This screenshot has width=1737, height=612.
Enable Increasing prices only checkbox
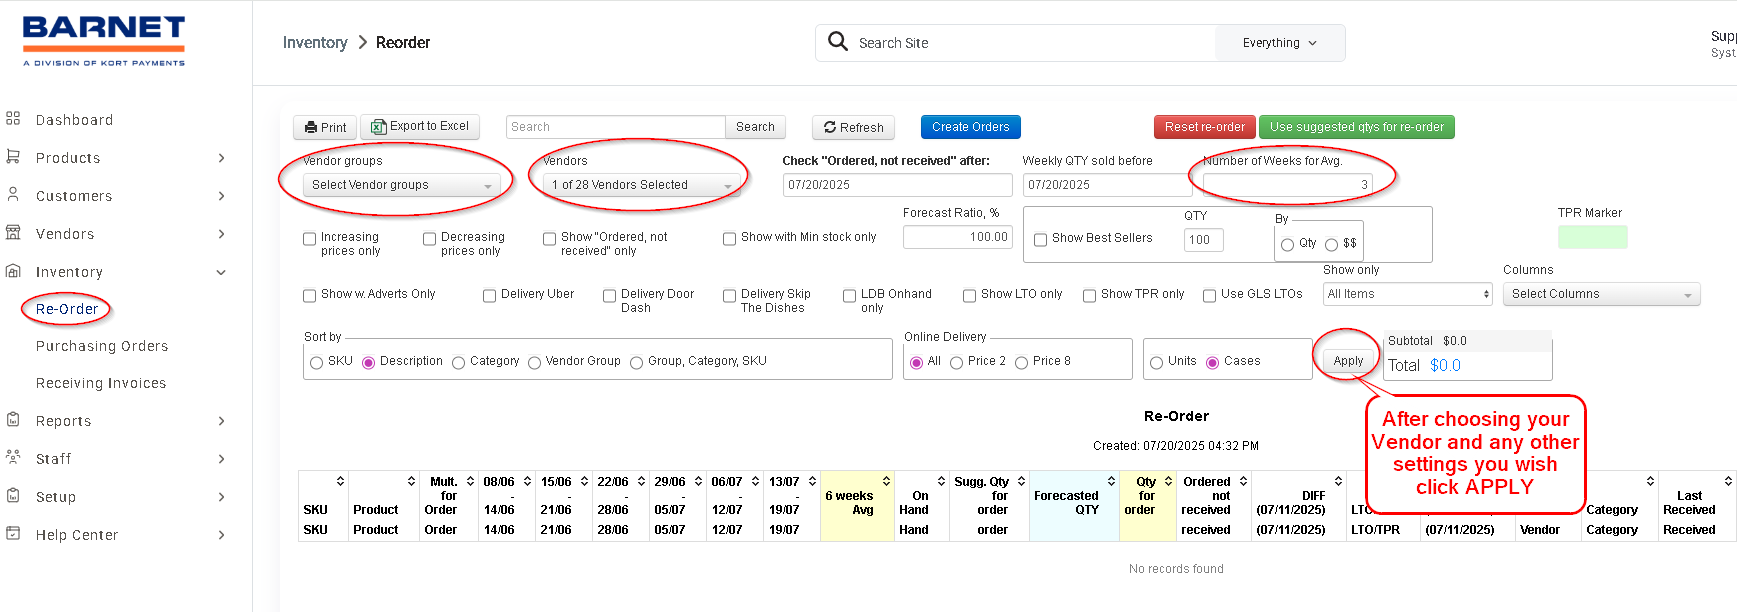[x=310, y=239]
